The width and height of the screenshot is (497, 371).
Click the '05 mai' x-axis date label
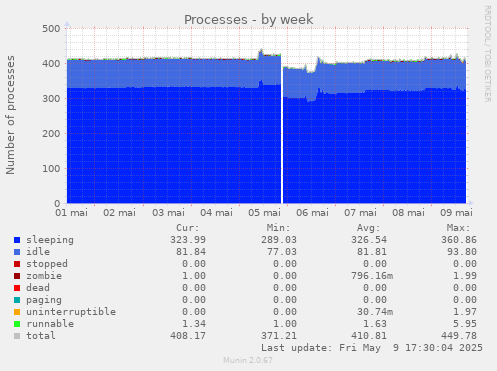[x=264, y=213]
